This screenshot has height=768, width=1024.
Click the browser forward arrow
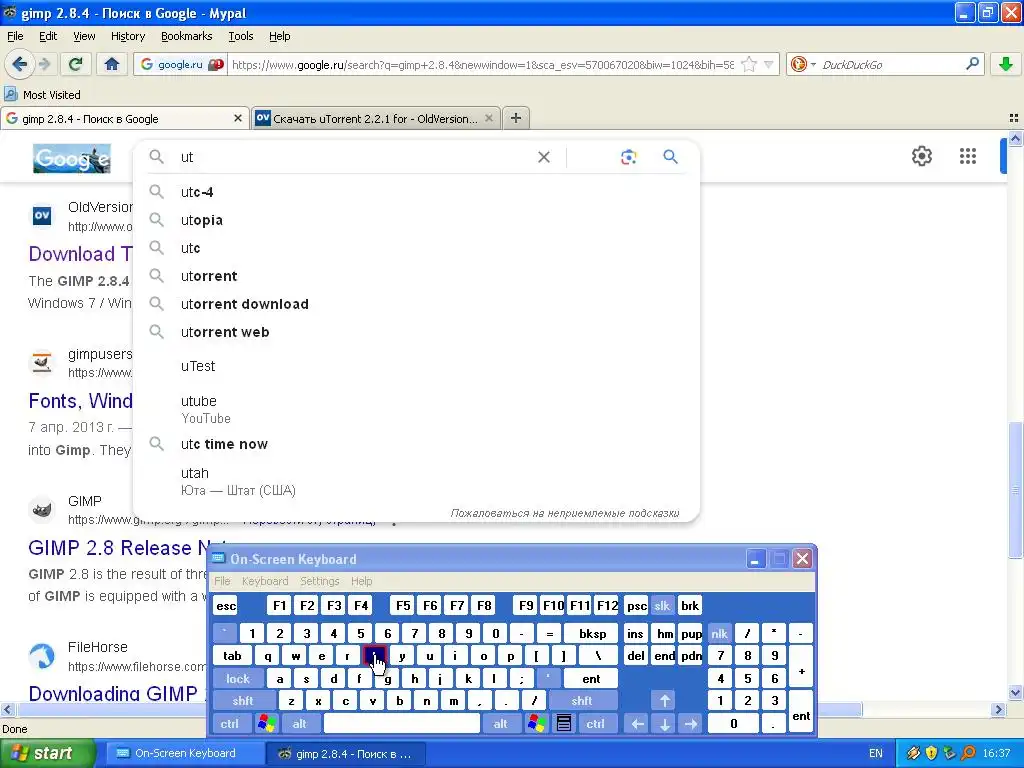click(x=44, y=64)
